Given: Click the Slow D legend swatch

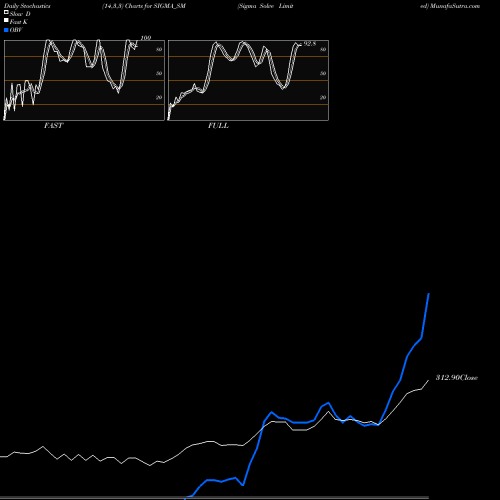Looking at the screenshot, I should point(6,12).
